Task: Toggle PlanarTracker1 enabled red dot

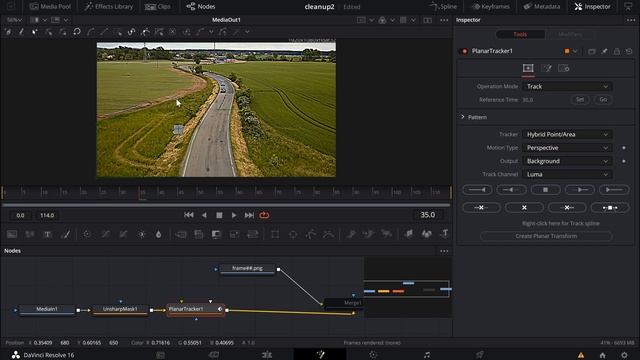Action: [x=464, y=51]
